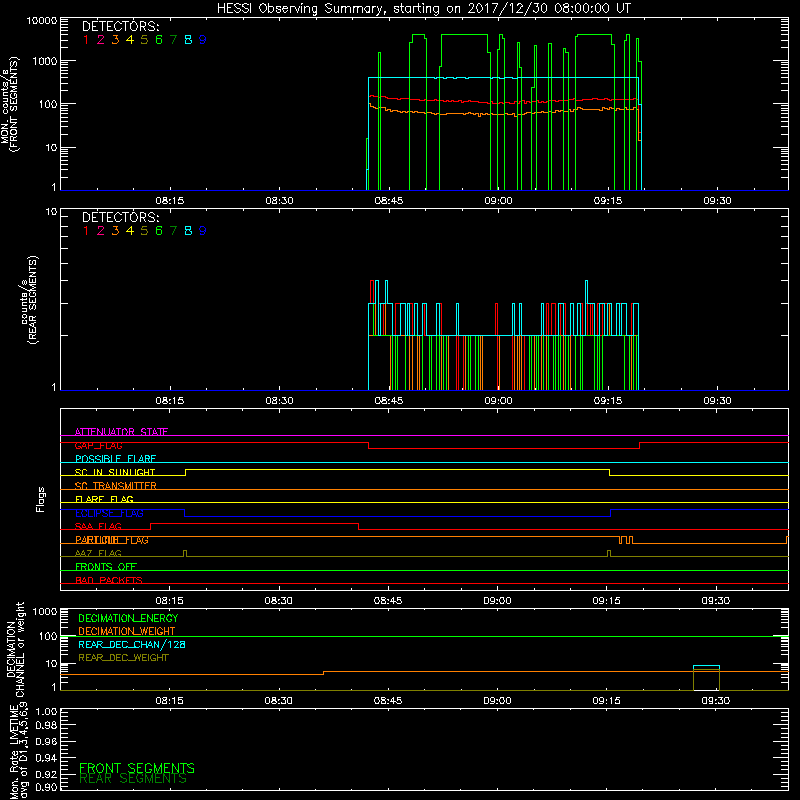The image size is (800, 800).
Task: Click the SC_TRANSMITTER flag label
Action: pyautogui.click(x=116, y=485)
